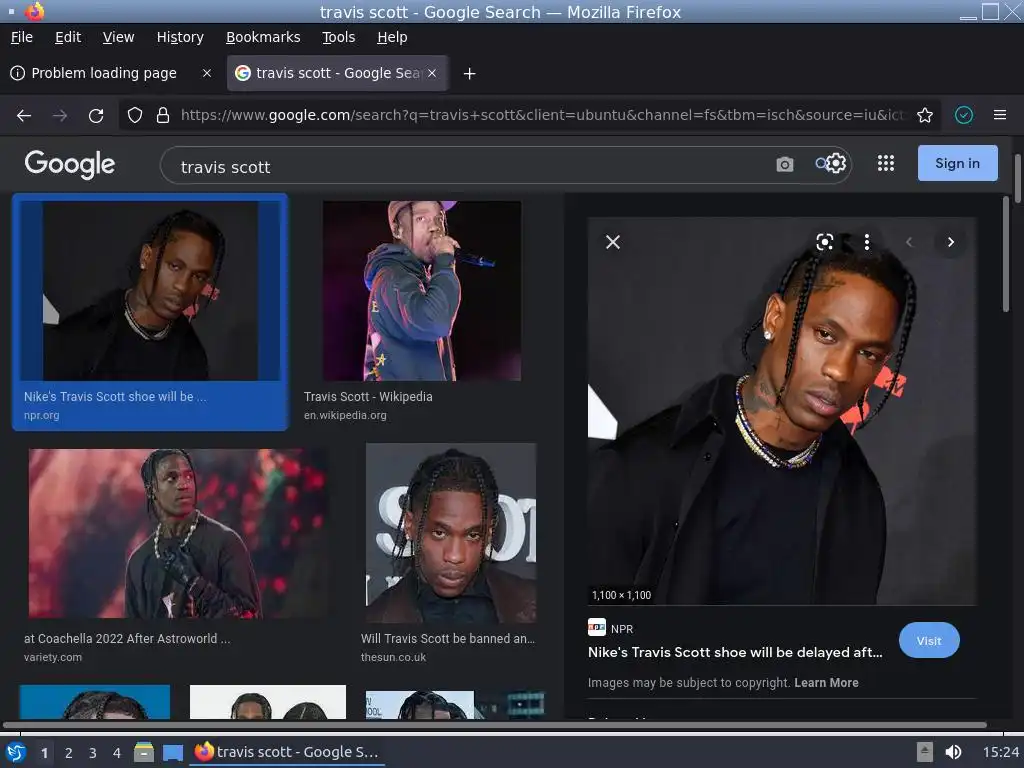
Task: Open the Help menu
Action: pos(392,37)
